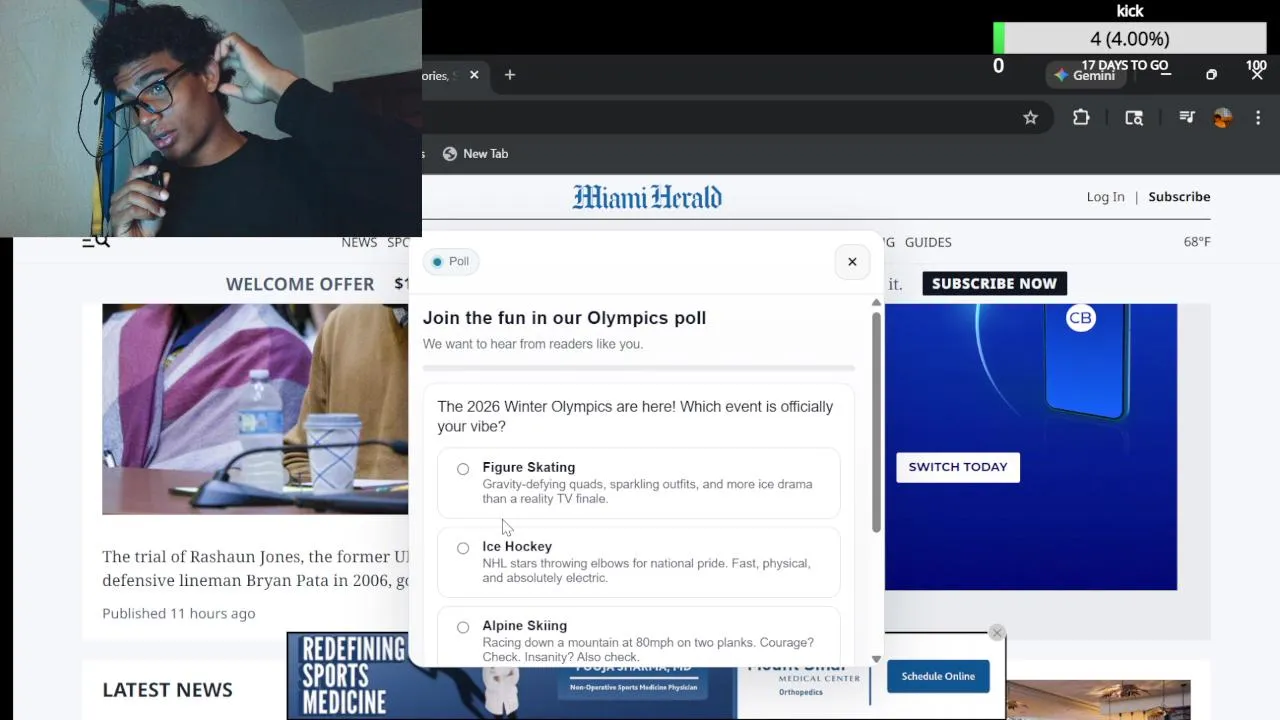View the 68°F weather indicator
Viewport: 1280px width, 720px height.
(x=1197, y=242)
